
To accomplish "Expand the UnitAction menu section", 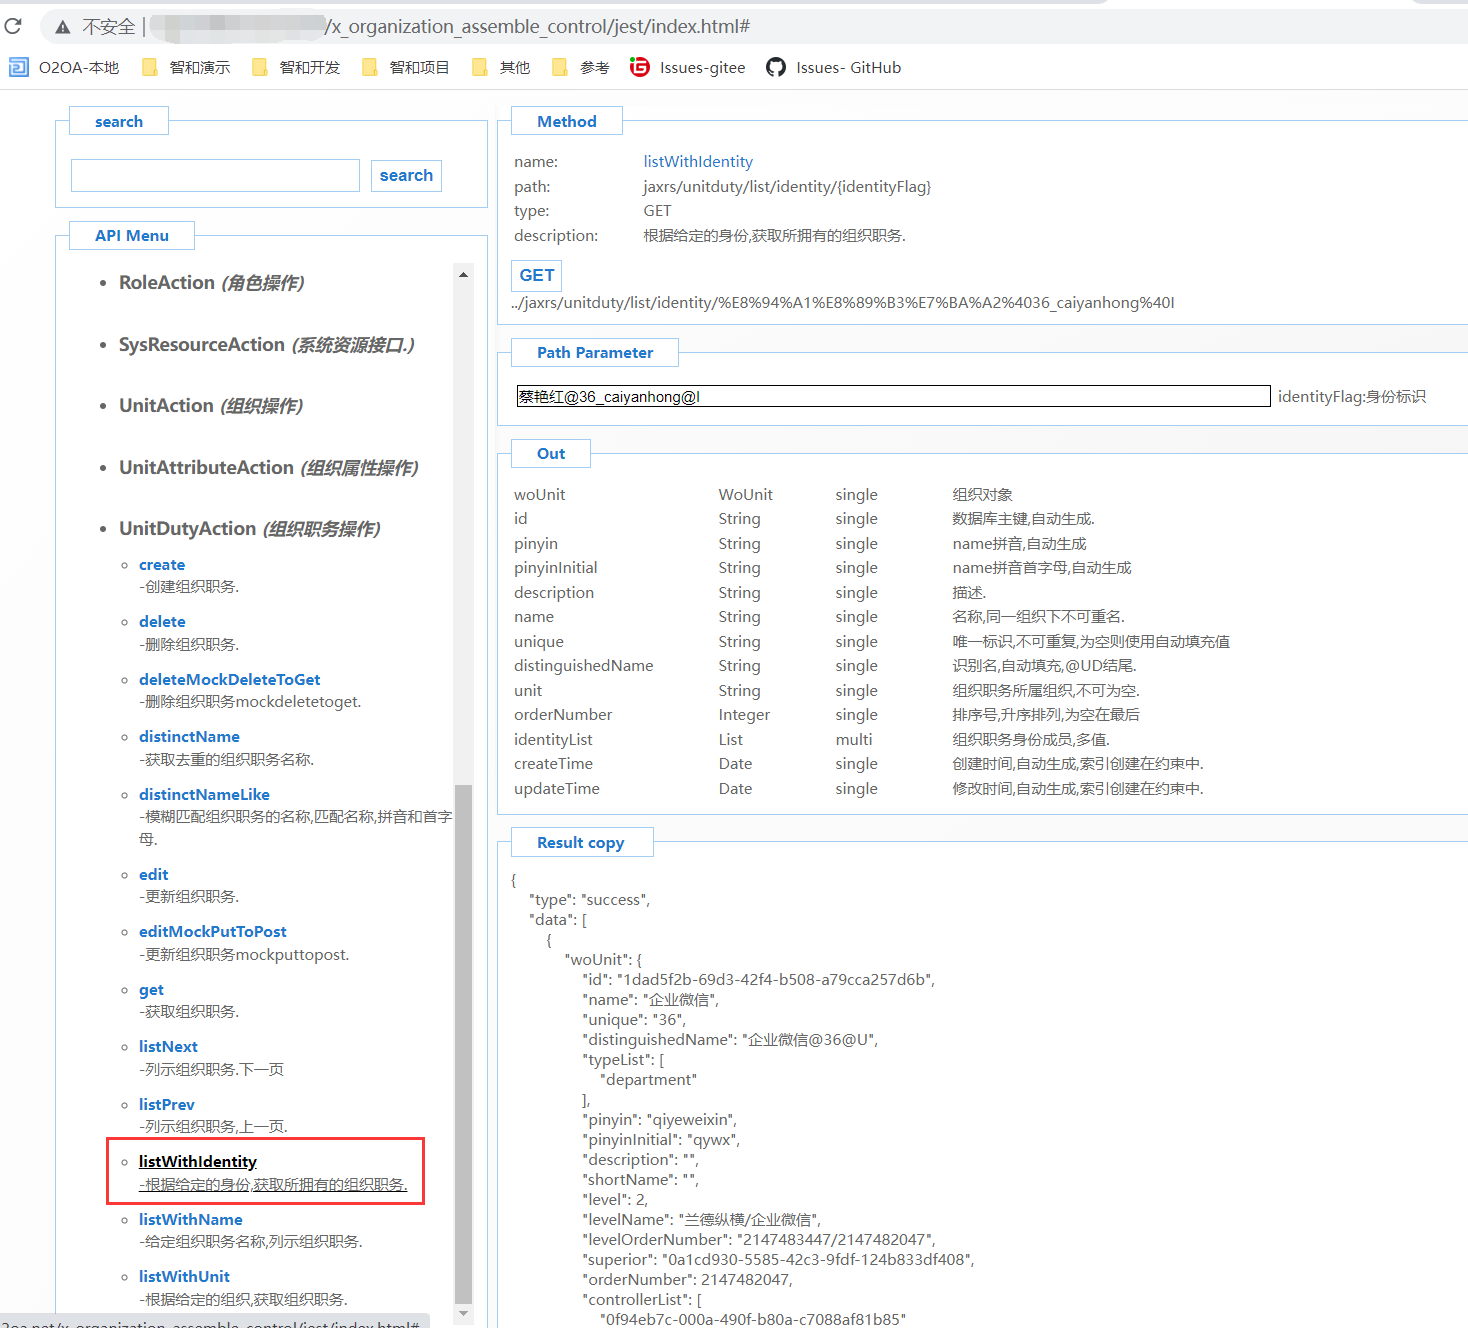I will click(x=210, y=406).
